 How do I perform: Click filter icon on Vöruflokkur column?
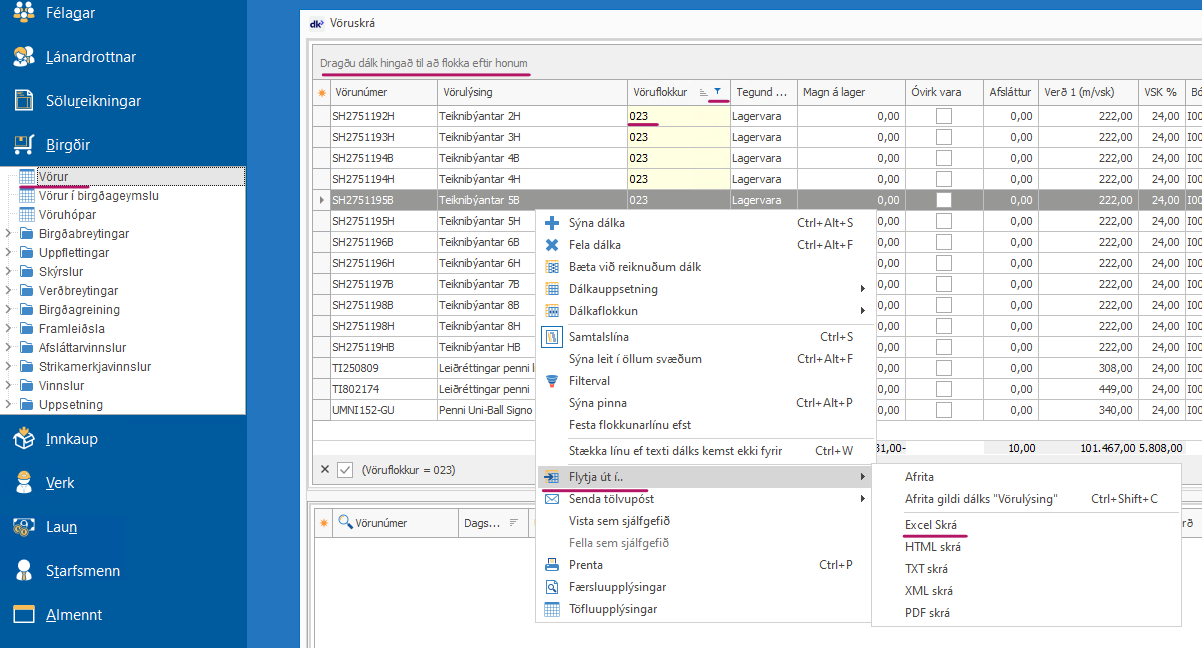click(x=717, y=92)
